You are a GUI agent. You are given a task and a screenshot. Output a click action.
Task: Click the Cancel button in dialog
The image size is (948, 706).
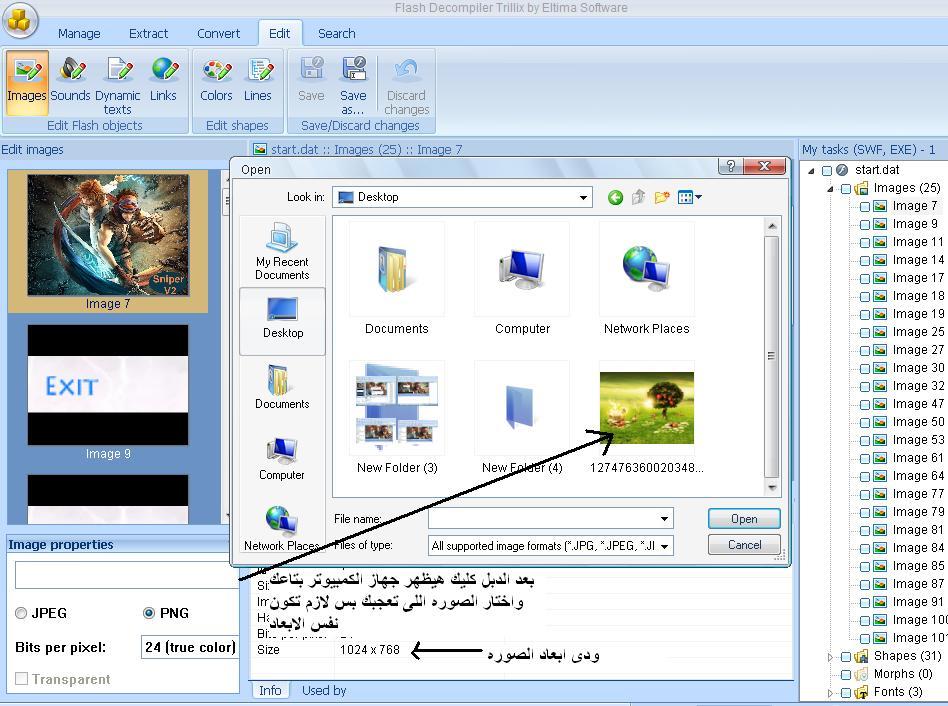pos(744,545)
